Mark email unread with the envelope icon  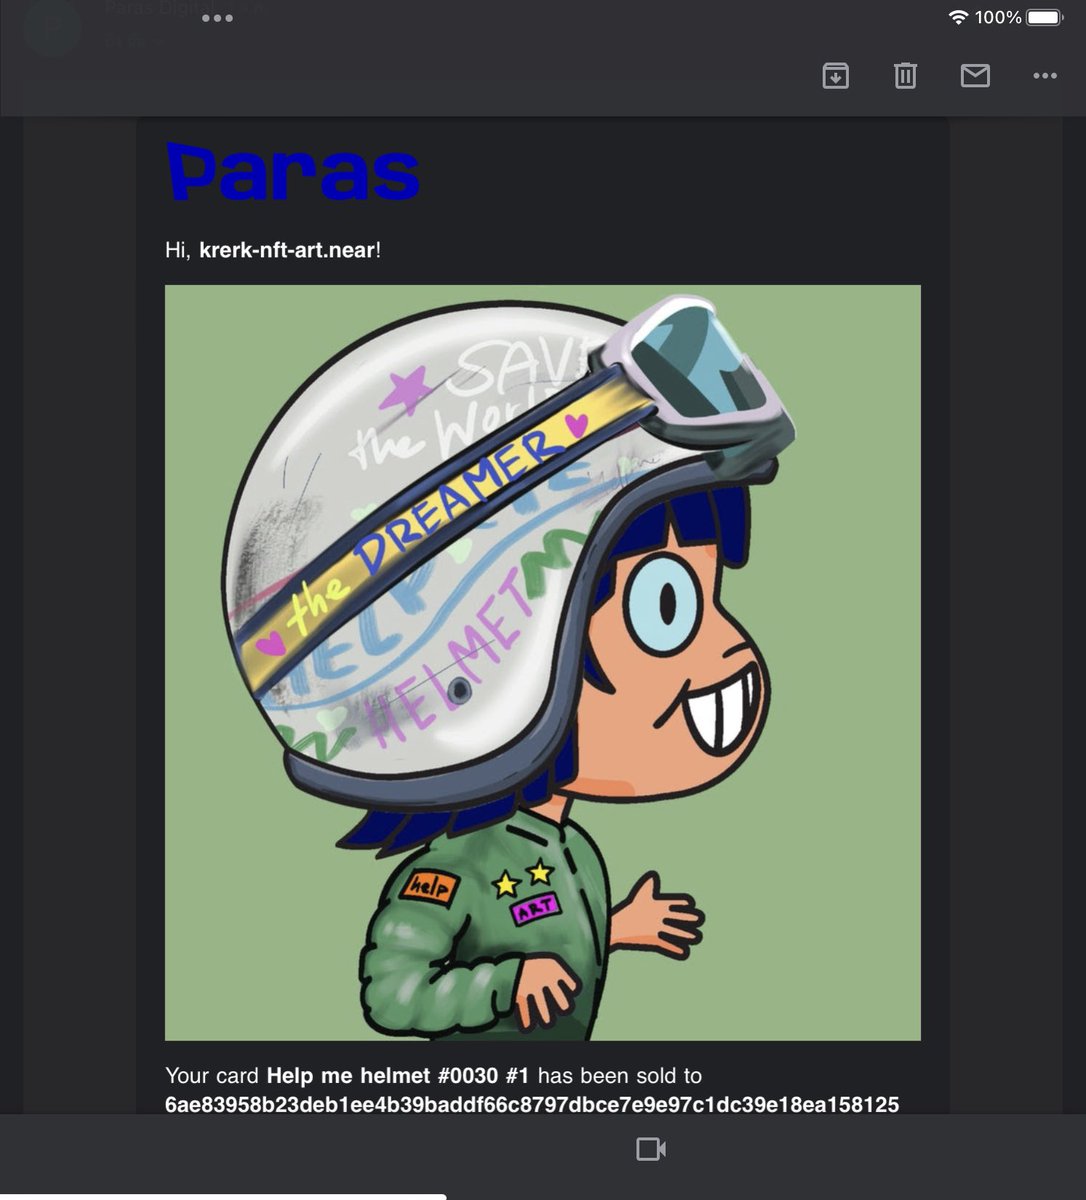pyautogui.click(x=975, y=75)
